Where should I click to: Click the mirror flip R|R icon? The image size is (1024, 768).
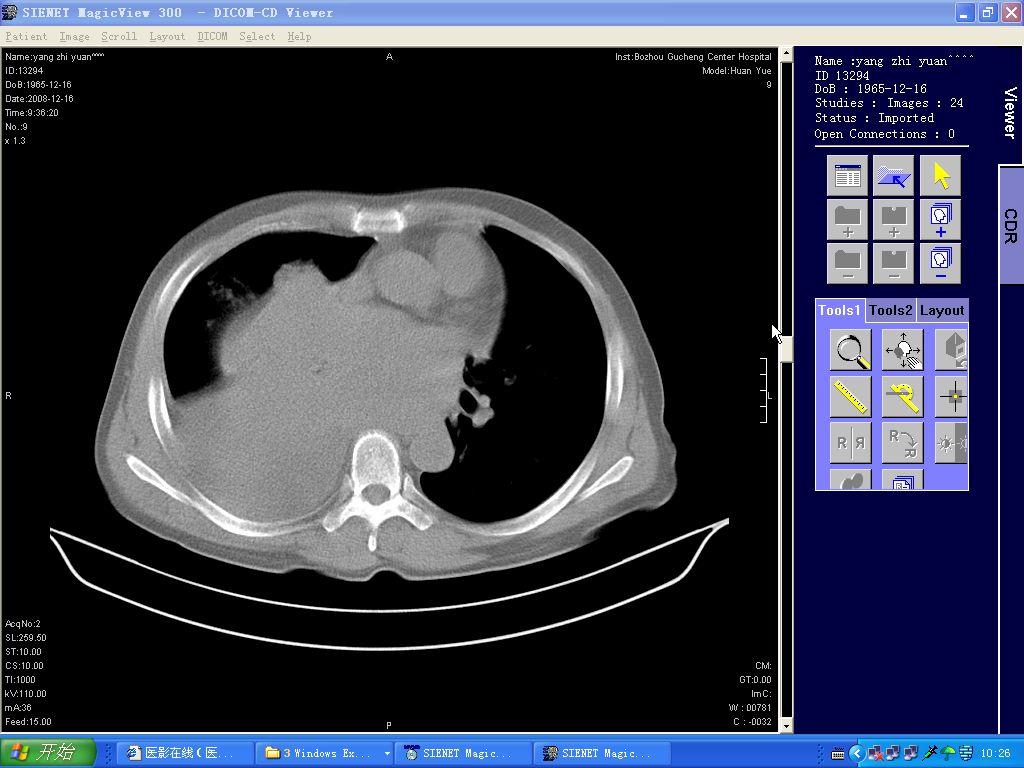point(850,443)
